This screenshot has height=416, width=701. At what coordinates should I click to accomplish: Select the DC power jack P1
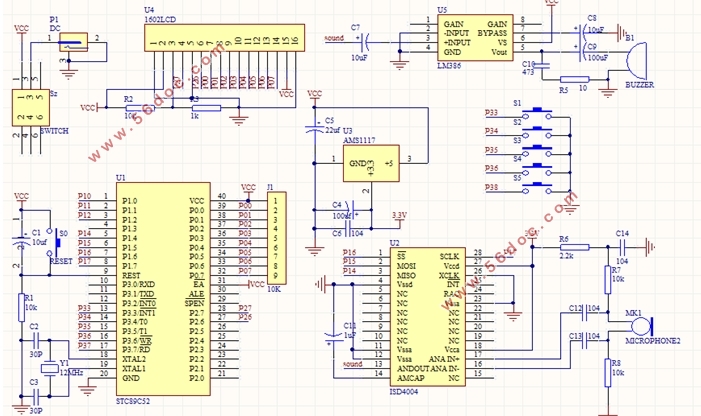73,42
